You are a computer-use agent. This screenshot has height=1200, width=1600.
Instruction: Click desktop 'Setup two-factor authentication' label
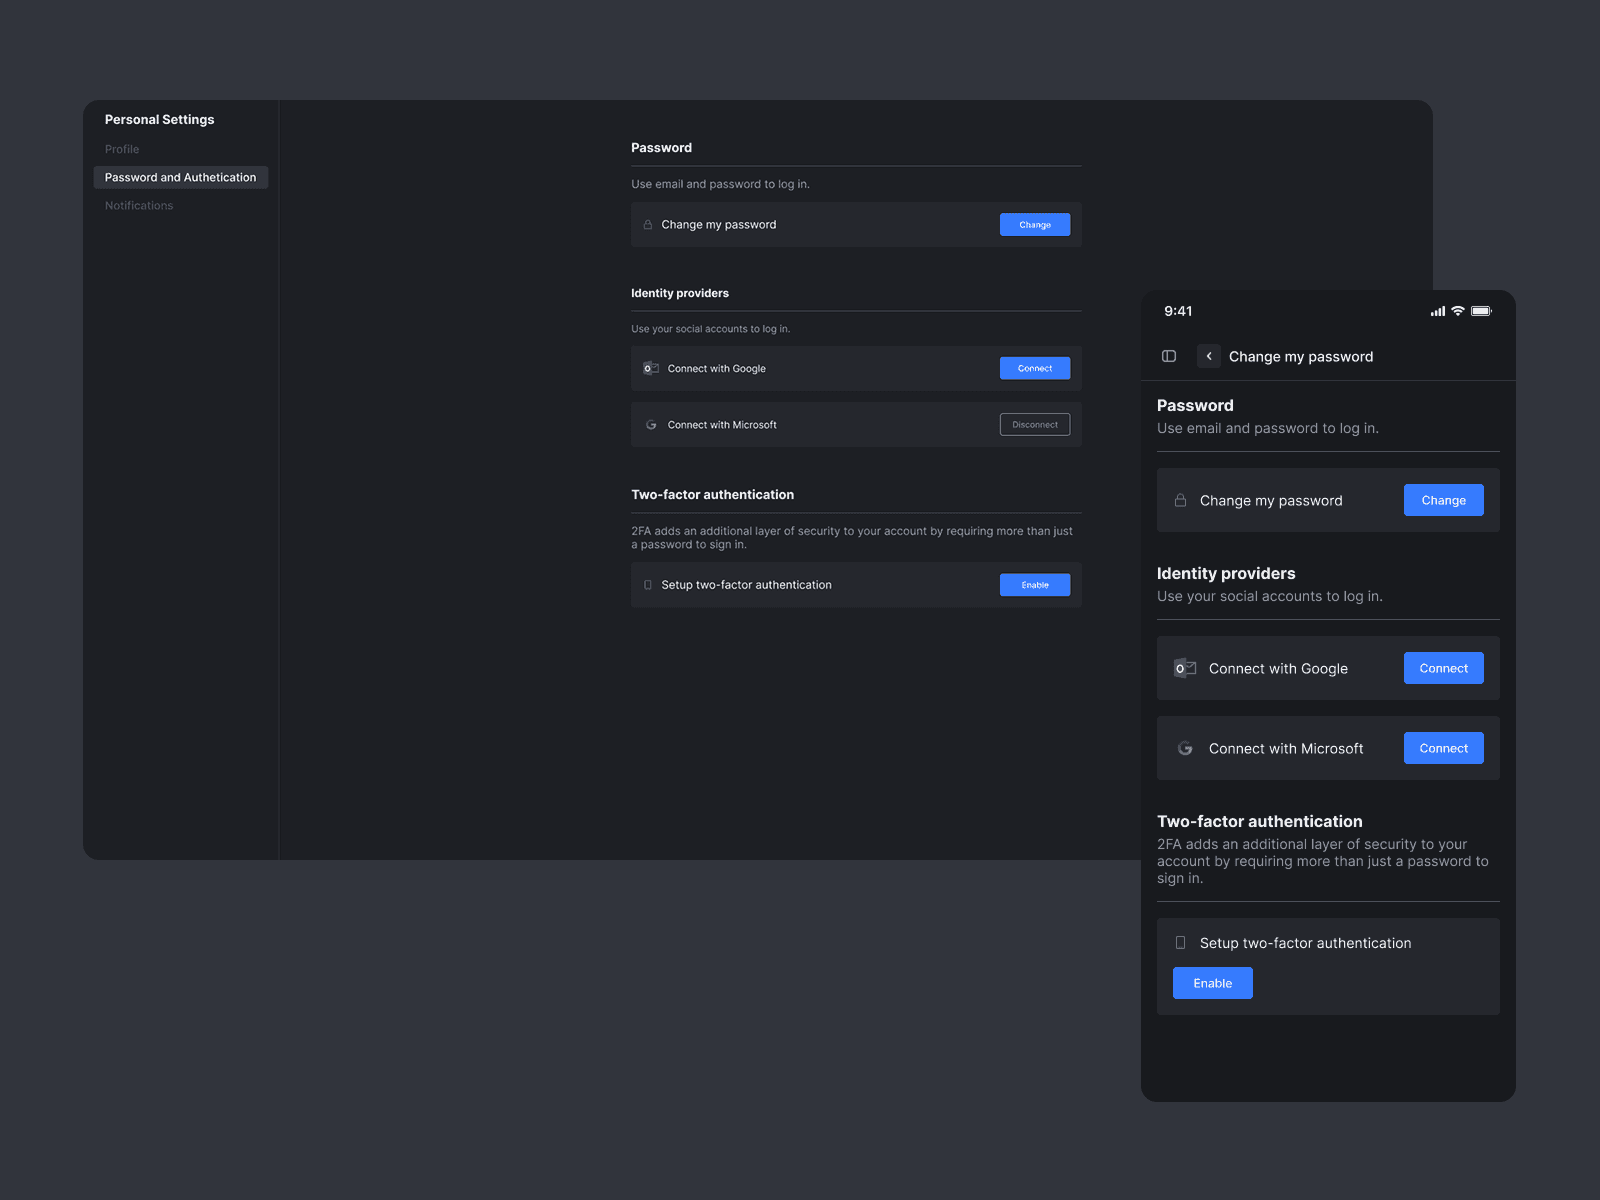click(746, 584)
